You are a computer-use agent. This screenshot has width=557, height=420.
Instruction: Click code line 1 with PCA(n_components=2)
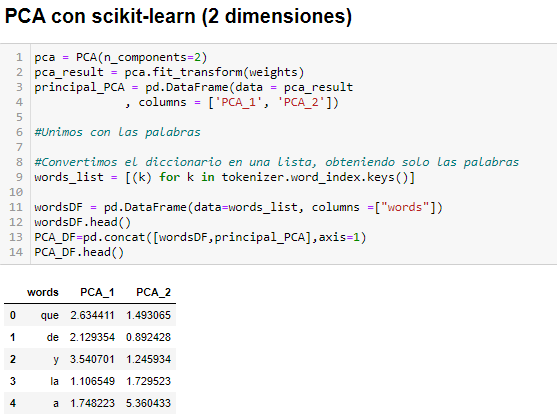(x=120, y=57)
